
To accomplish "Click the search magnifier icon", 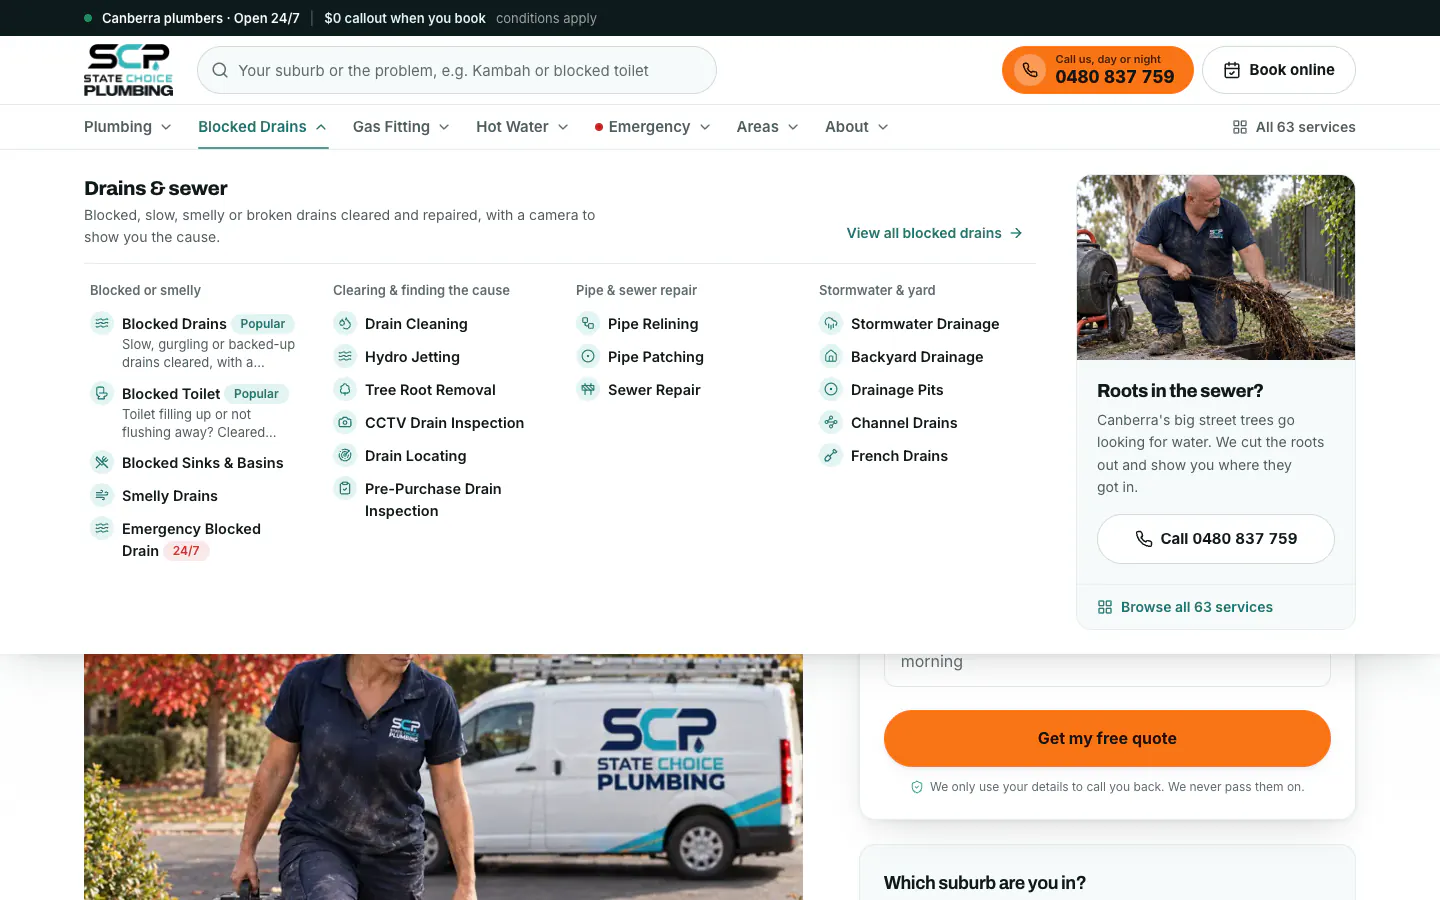I will pyautogui.click(x=220, y=70).
